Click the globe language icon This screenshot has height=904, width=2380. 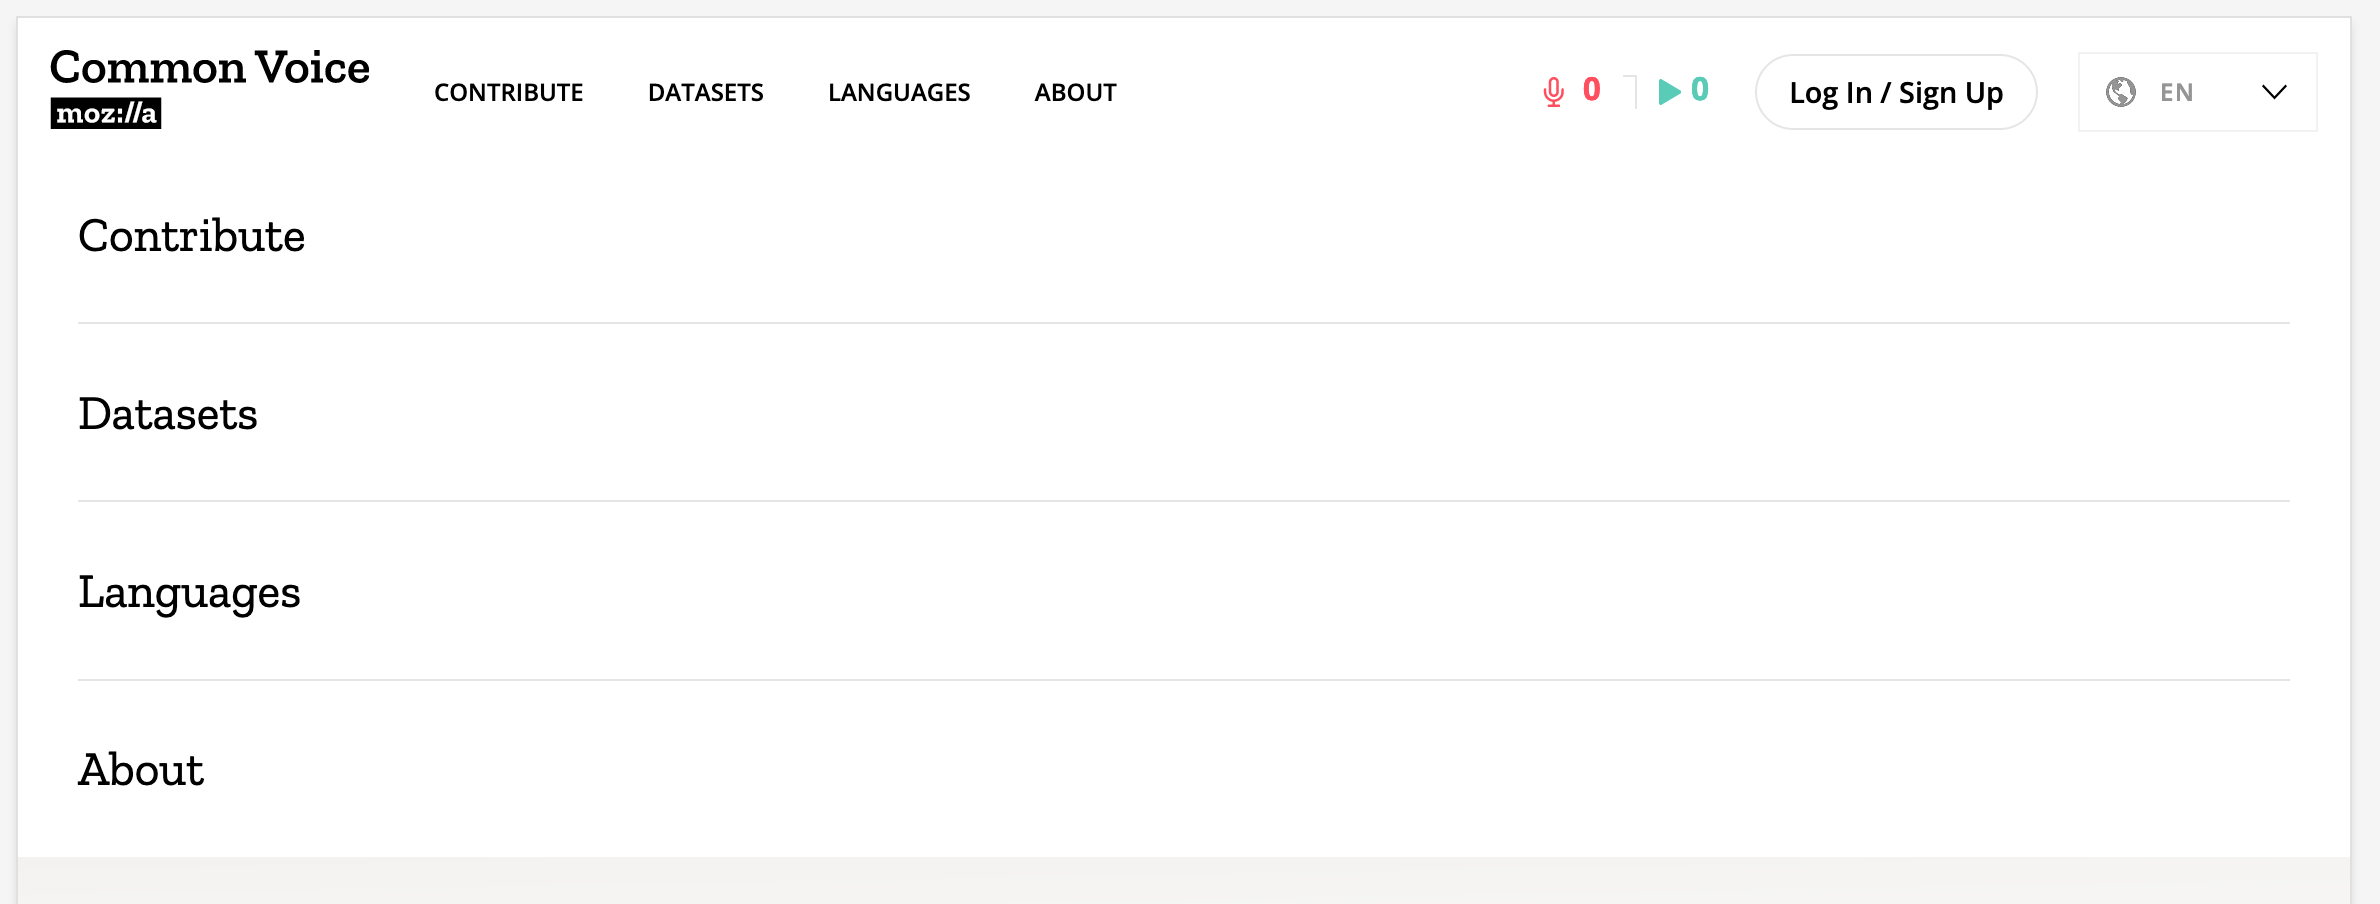coord(2120,91)
